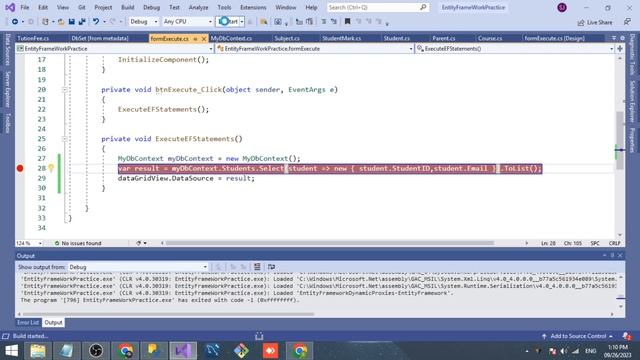
Task: Open the Server Explorer side tab
Action: 7,89
